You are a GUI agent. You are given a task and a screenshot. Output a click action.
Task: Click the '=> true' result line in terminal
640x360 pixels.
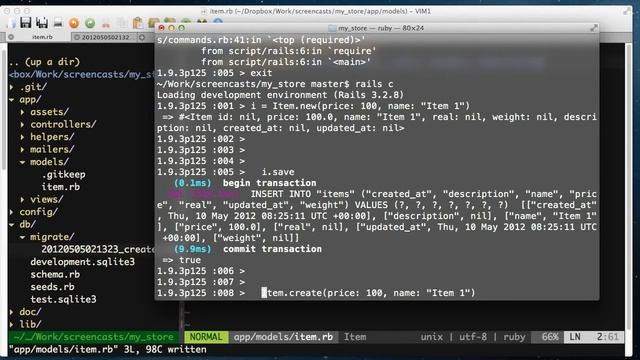[182, 260]
